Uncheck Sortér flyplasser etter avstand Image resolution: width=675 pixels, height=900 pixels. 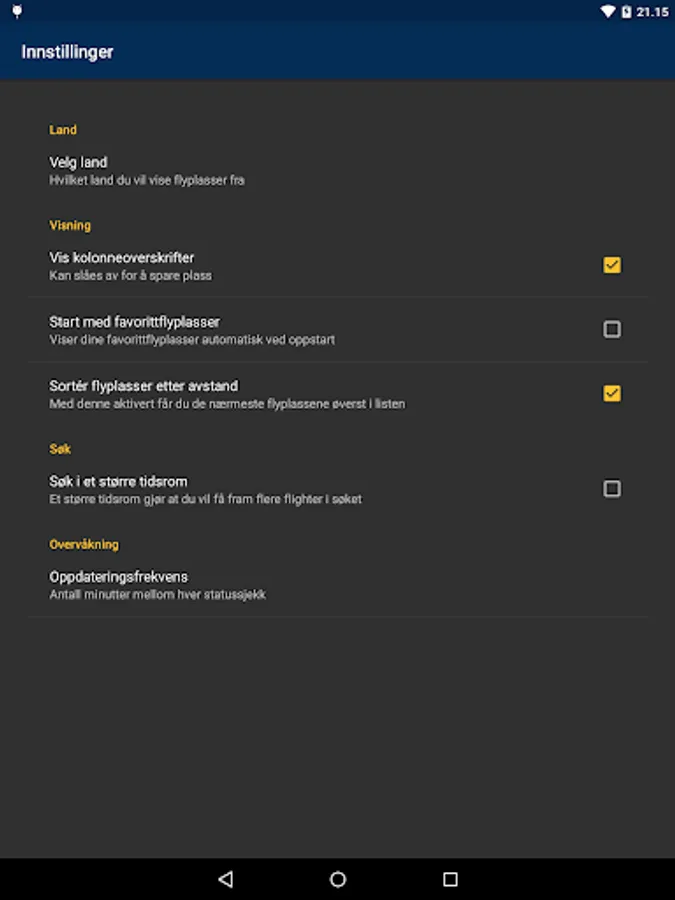click(x=612, y=393)
